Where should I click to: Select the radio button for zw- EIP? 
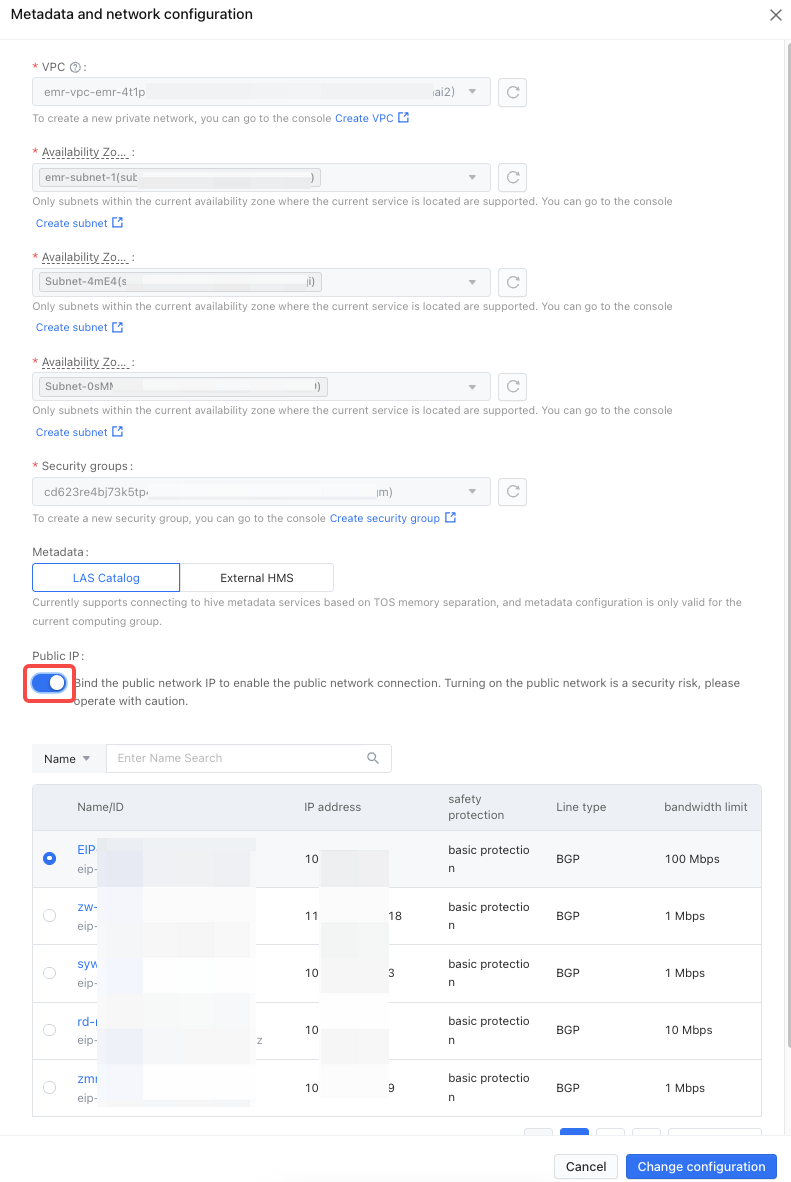tap(50, 915)
